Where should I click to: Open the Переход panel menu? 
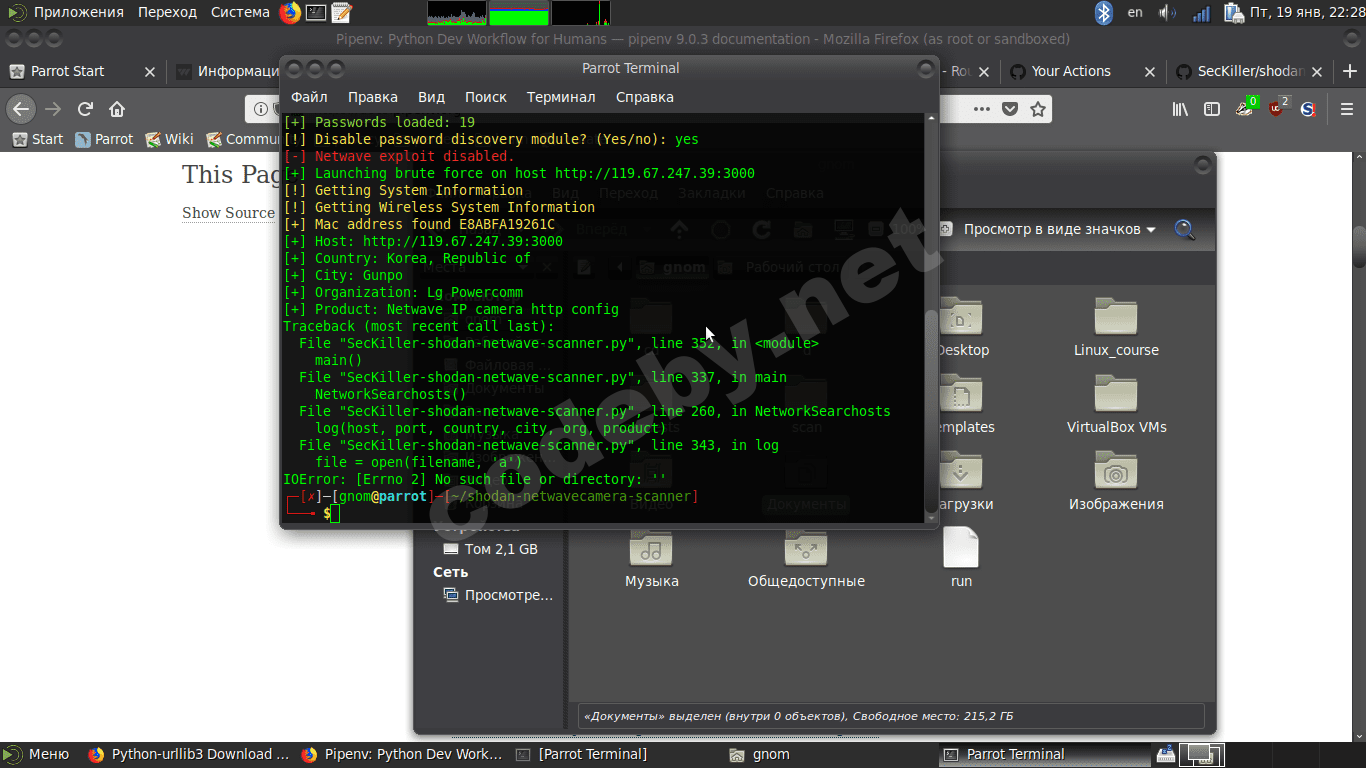tap(168, 12)
